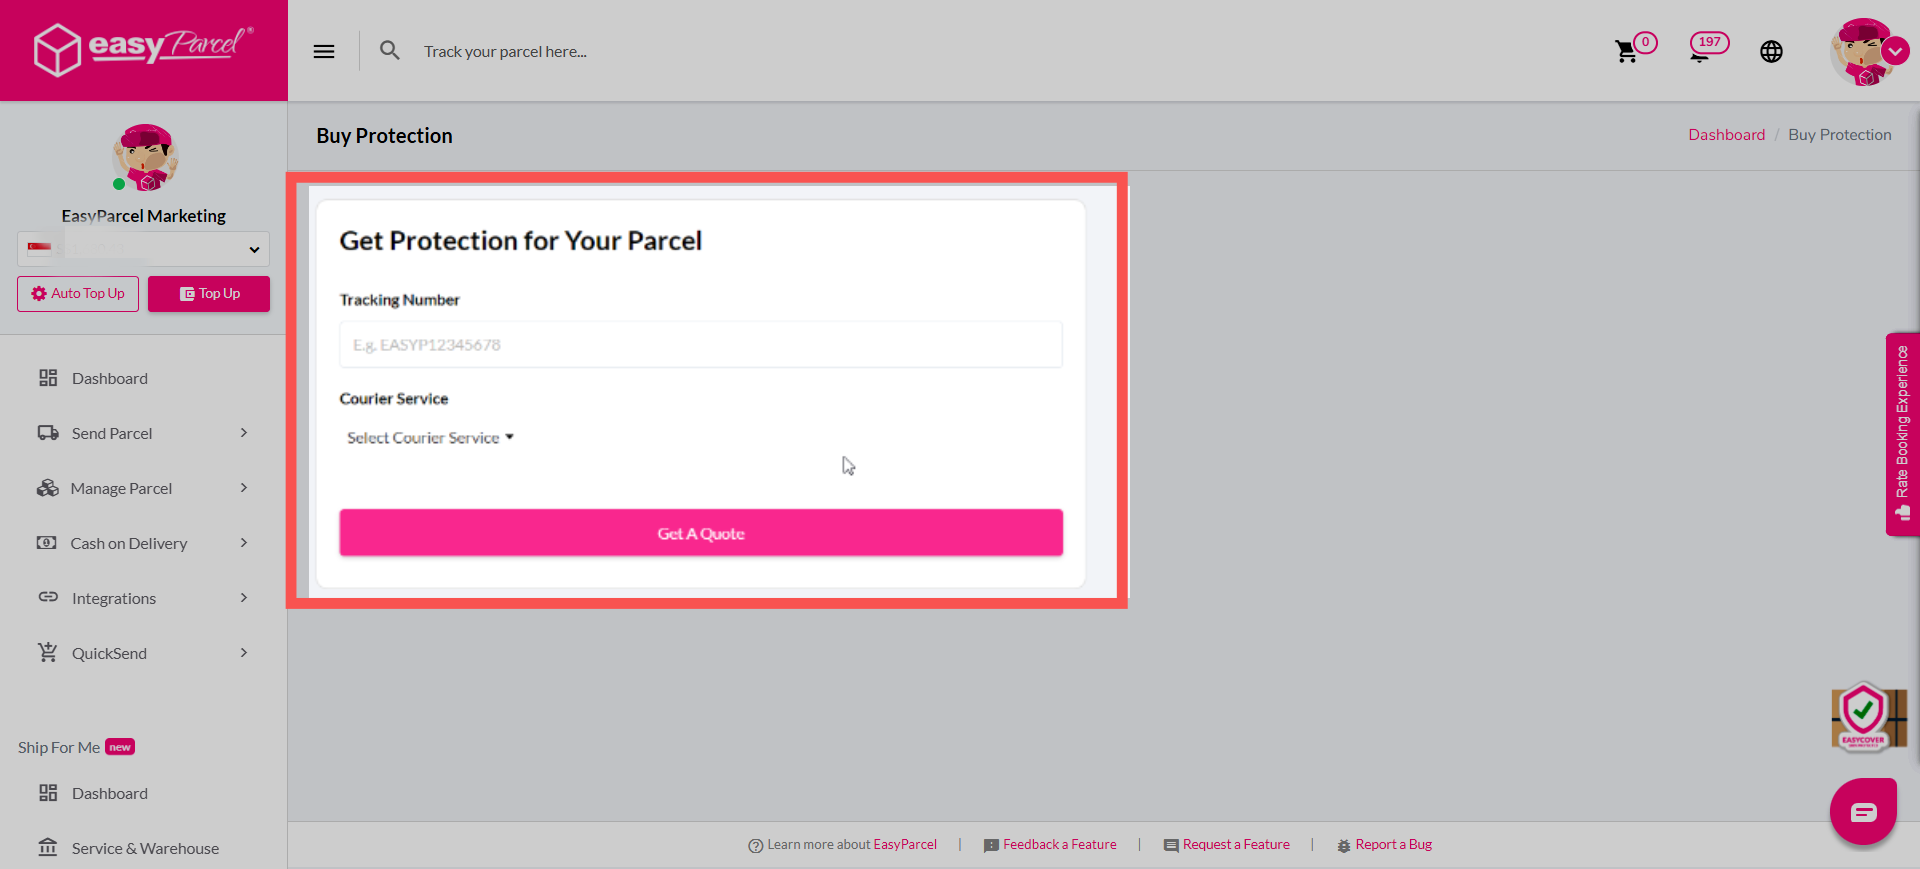
Task: Open Select Courier Service dropdown
Action: click(x=430, y=438)
